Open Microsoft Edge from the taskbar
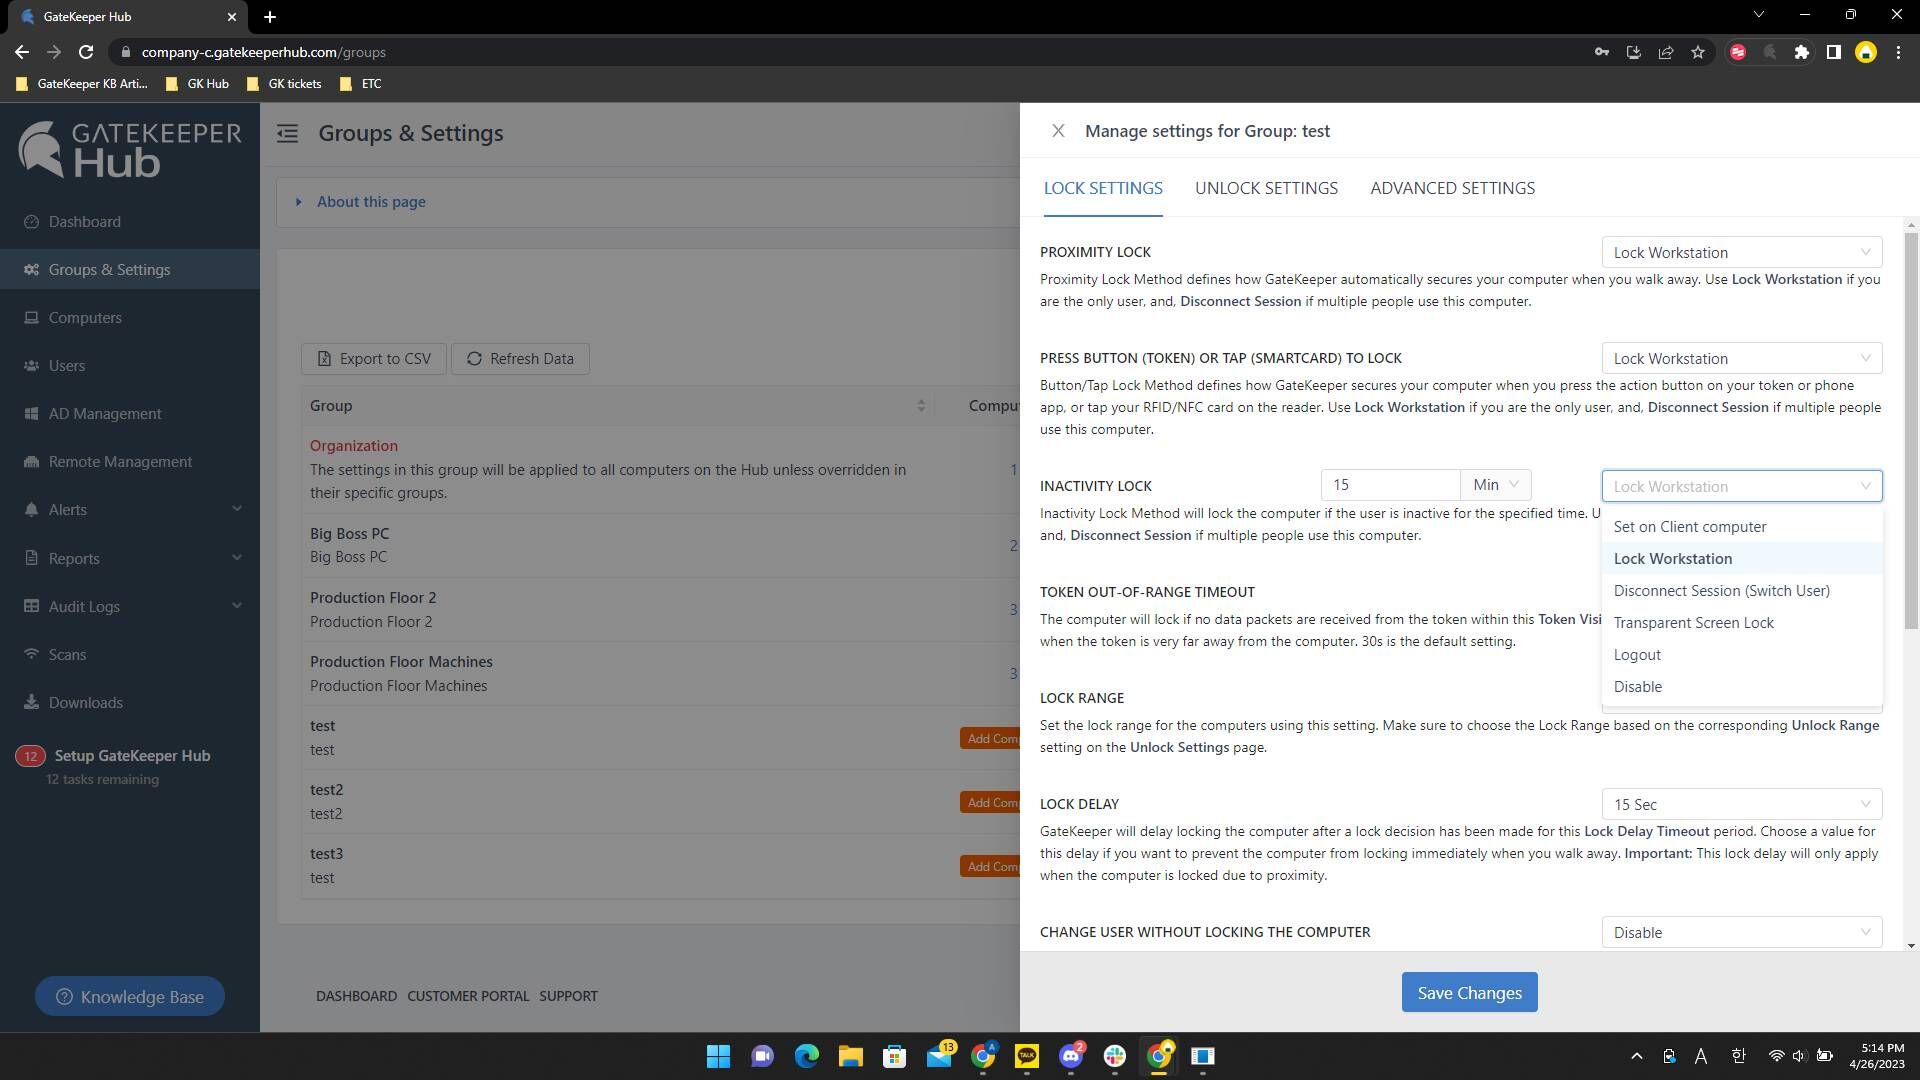 click(806, 1056)
